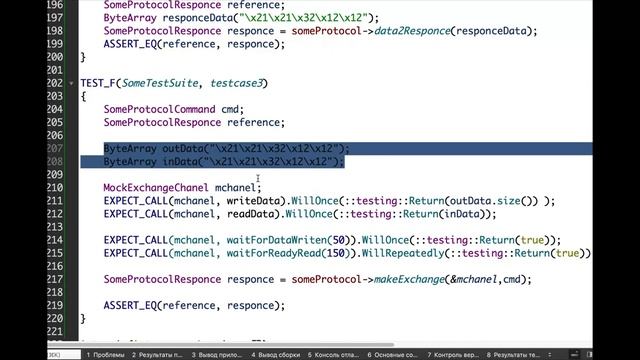
Task: Click '&mchanel' argument on line 217
Action: coord(473,279)
